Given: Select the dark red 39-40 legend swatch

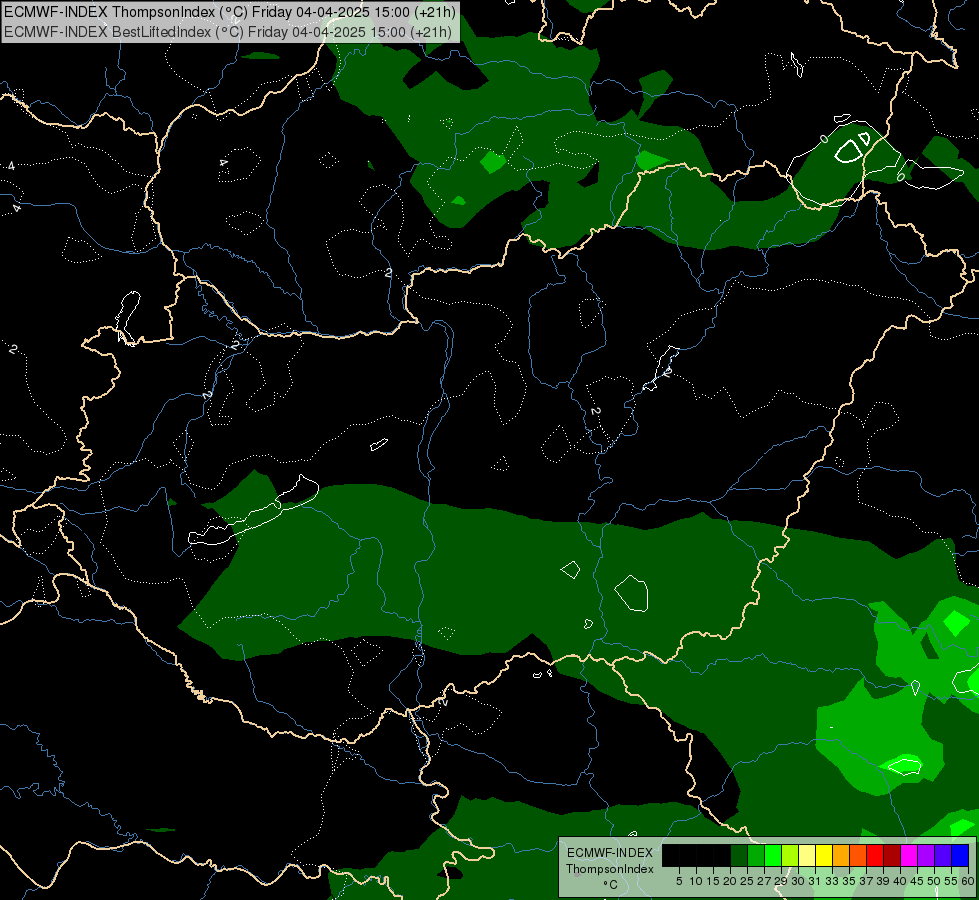Looking at the screenshot, I should 892,855.
